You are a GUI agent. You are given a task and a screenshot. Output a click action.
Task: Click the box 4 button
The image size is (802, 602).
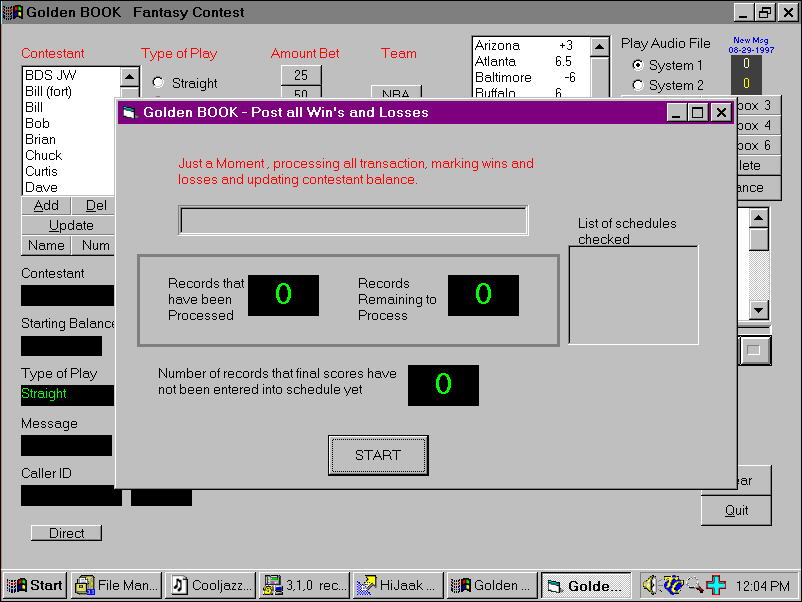tap(759, 125)
